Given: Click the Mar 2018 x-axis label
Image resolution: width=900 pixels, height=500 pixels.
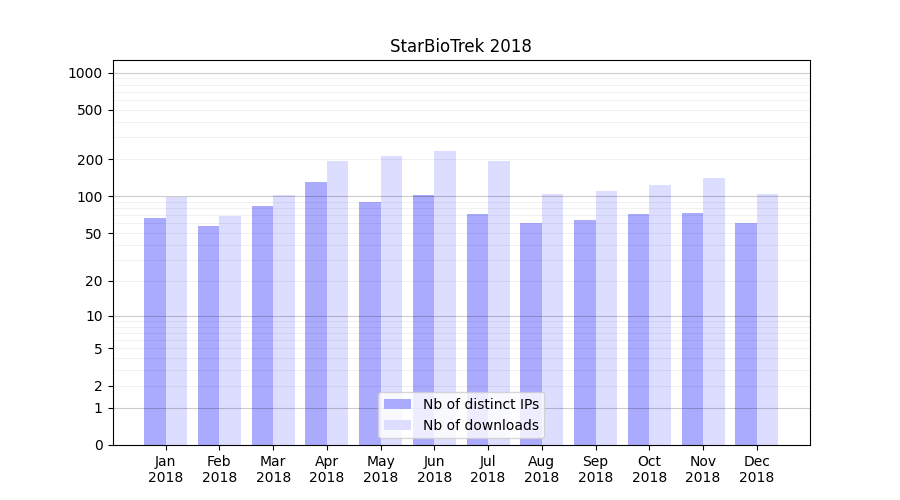Looking at the screenshot, I should tap(273, 469).
